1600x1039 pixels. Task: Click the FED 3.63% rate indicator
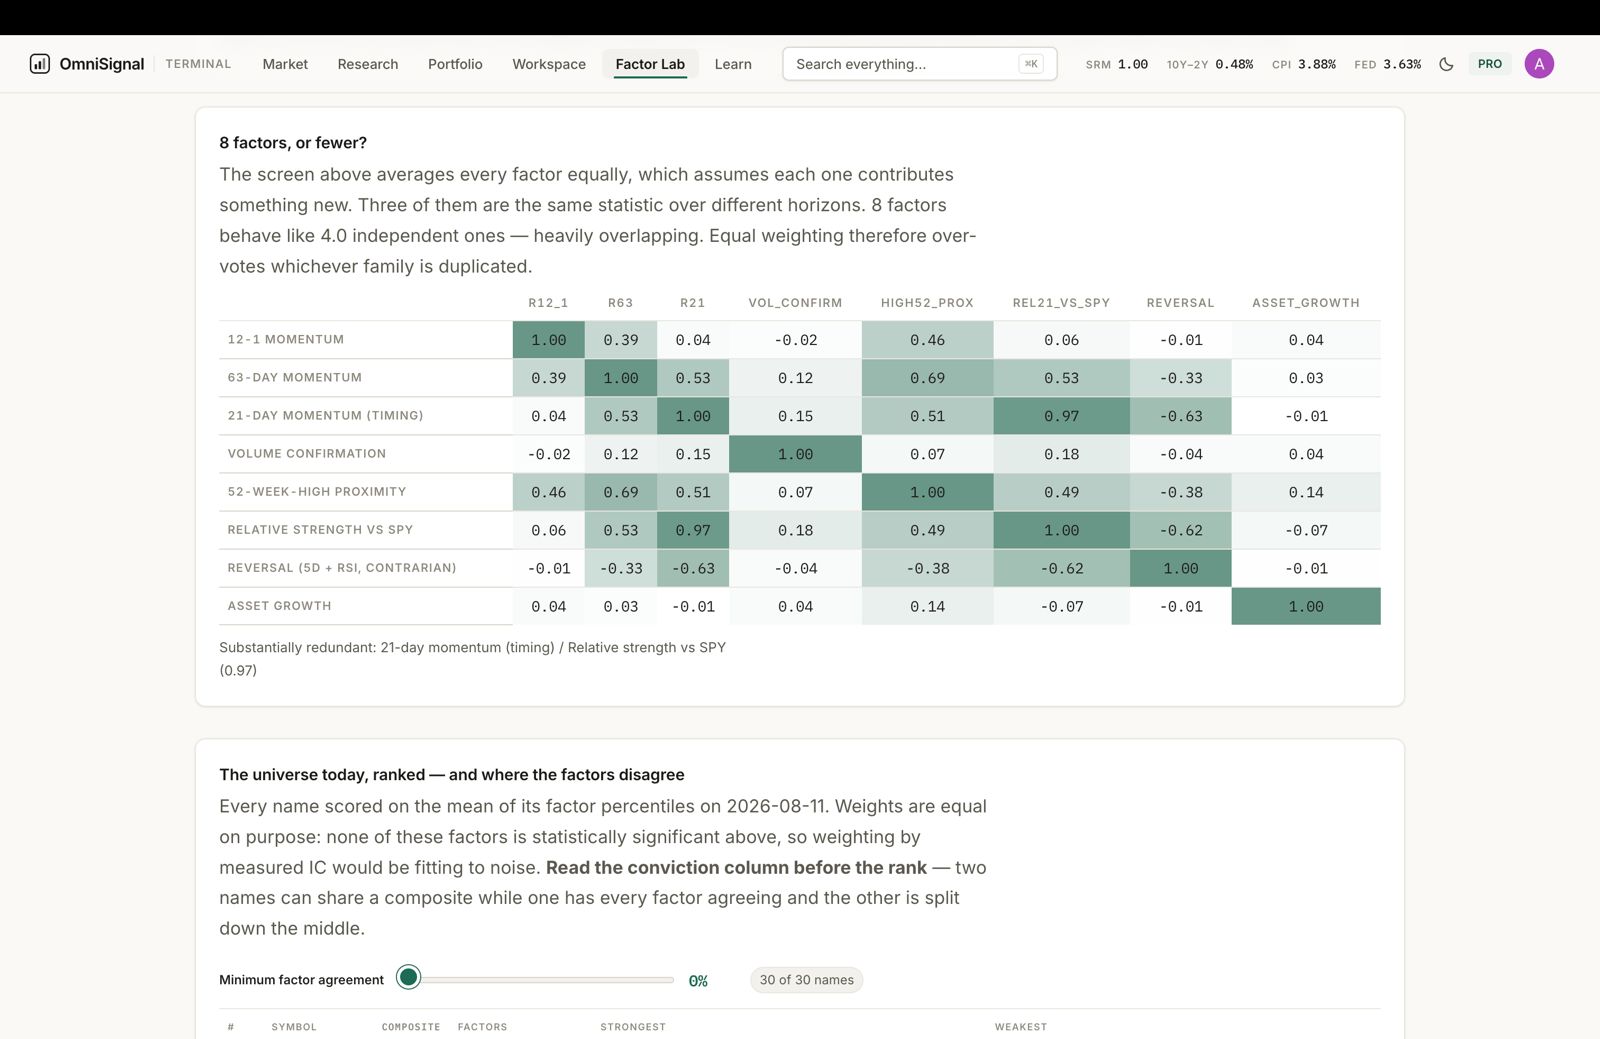pyautogui.click(x=1387, y=64)
